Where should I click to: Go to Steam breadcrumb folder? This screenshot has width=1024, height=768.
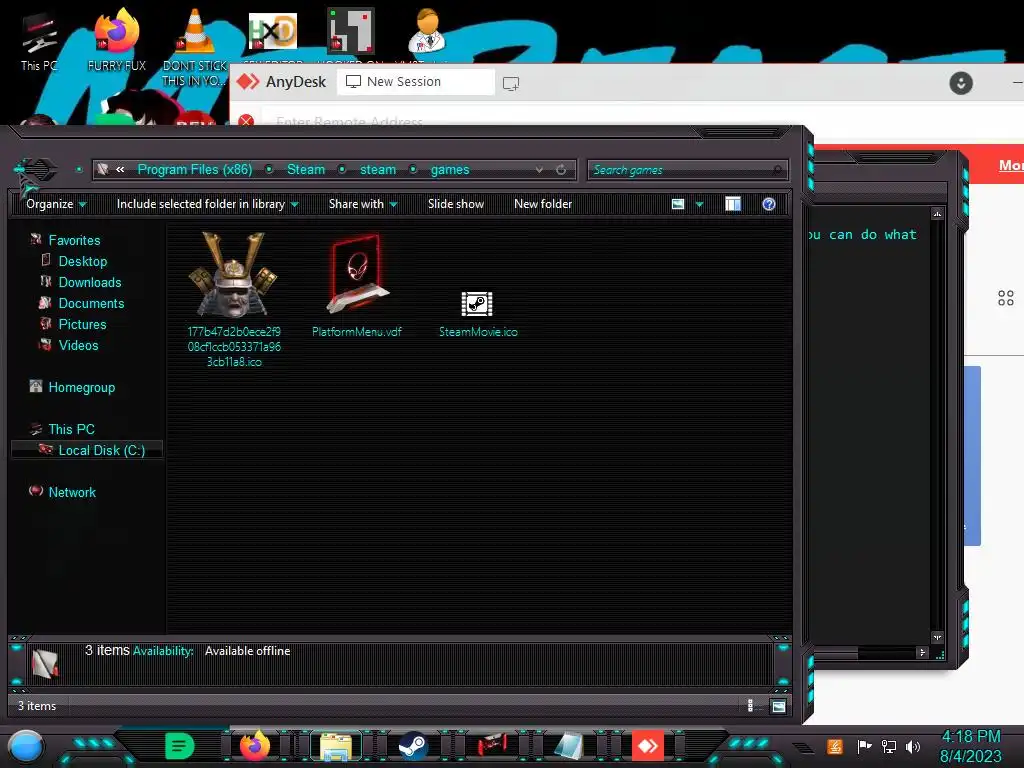click(x=306, y=170)
